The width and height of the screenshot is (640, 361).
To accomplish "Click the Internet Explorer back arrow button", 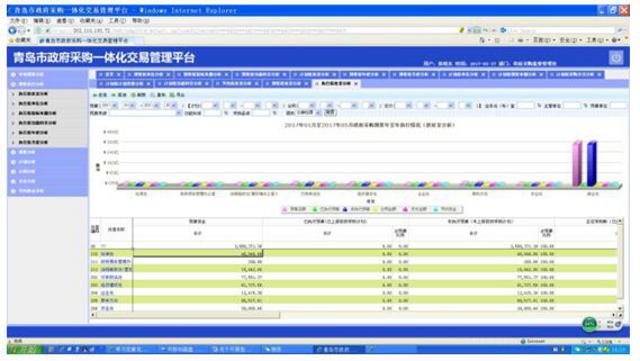I will pyautogui.click(x=12, y=30).
